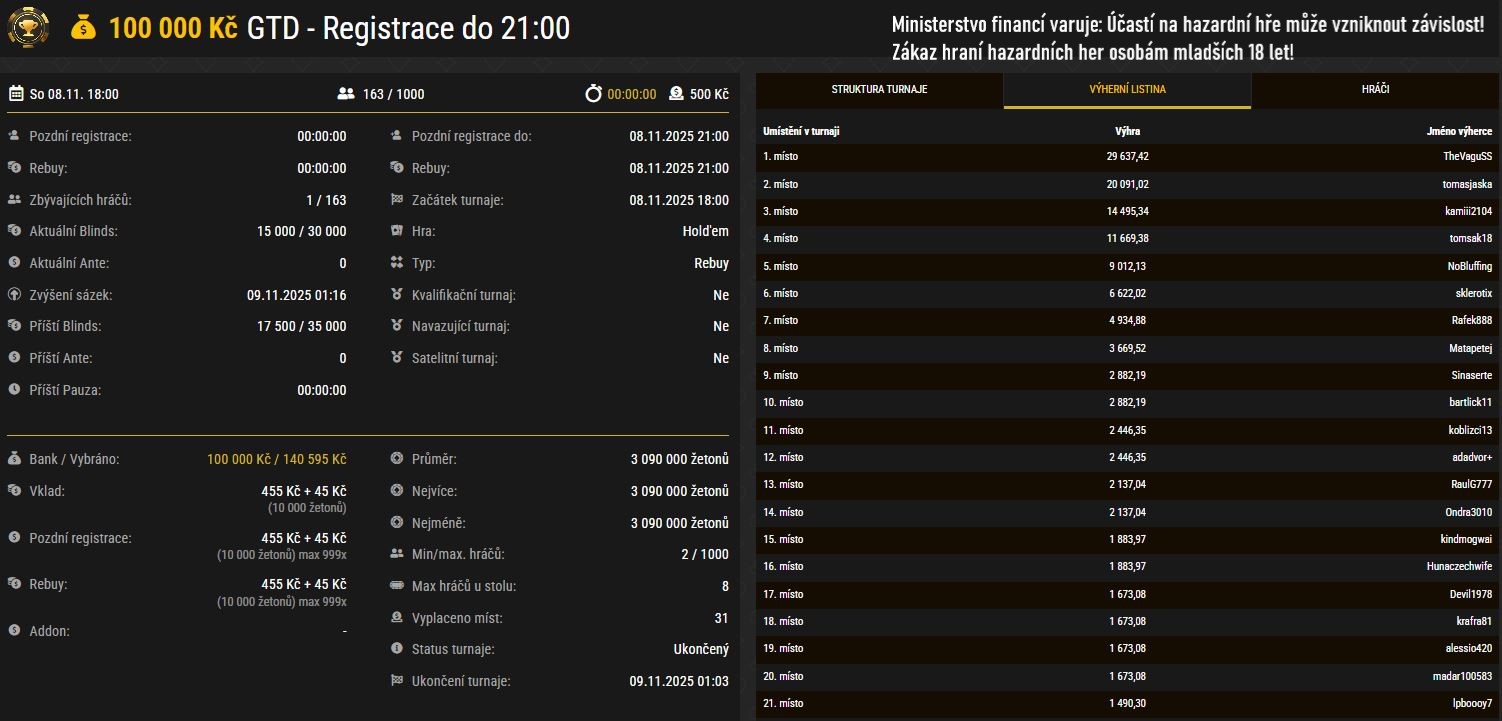Viewport: 1502px width, 721px height.
Task: Click player name koblizci13
Action: pyautogui.click(x=1470, y=430)
